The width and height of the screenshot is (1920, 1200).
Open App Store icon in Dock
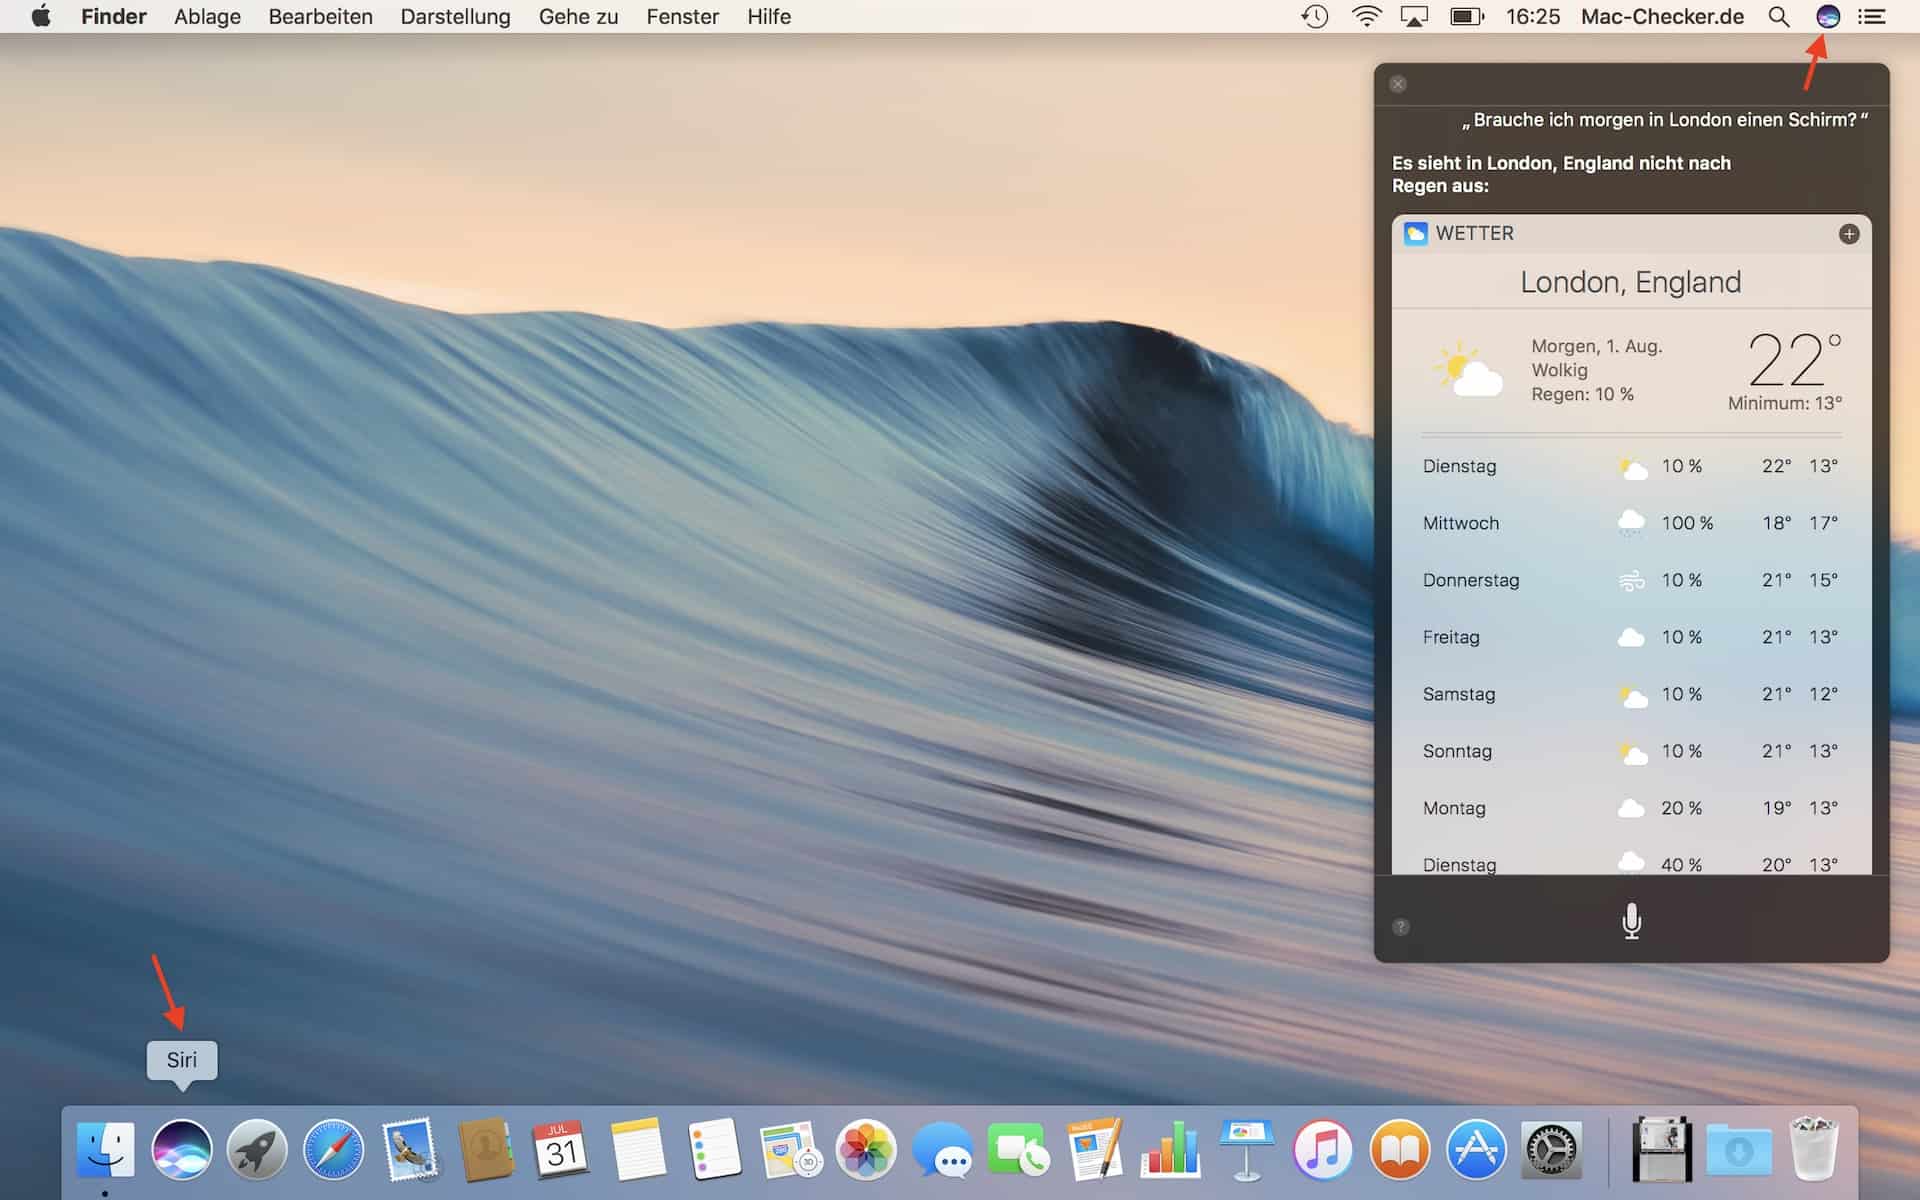(1475, 1149)
